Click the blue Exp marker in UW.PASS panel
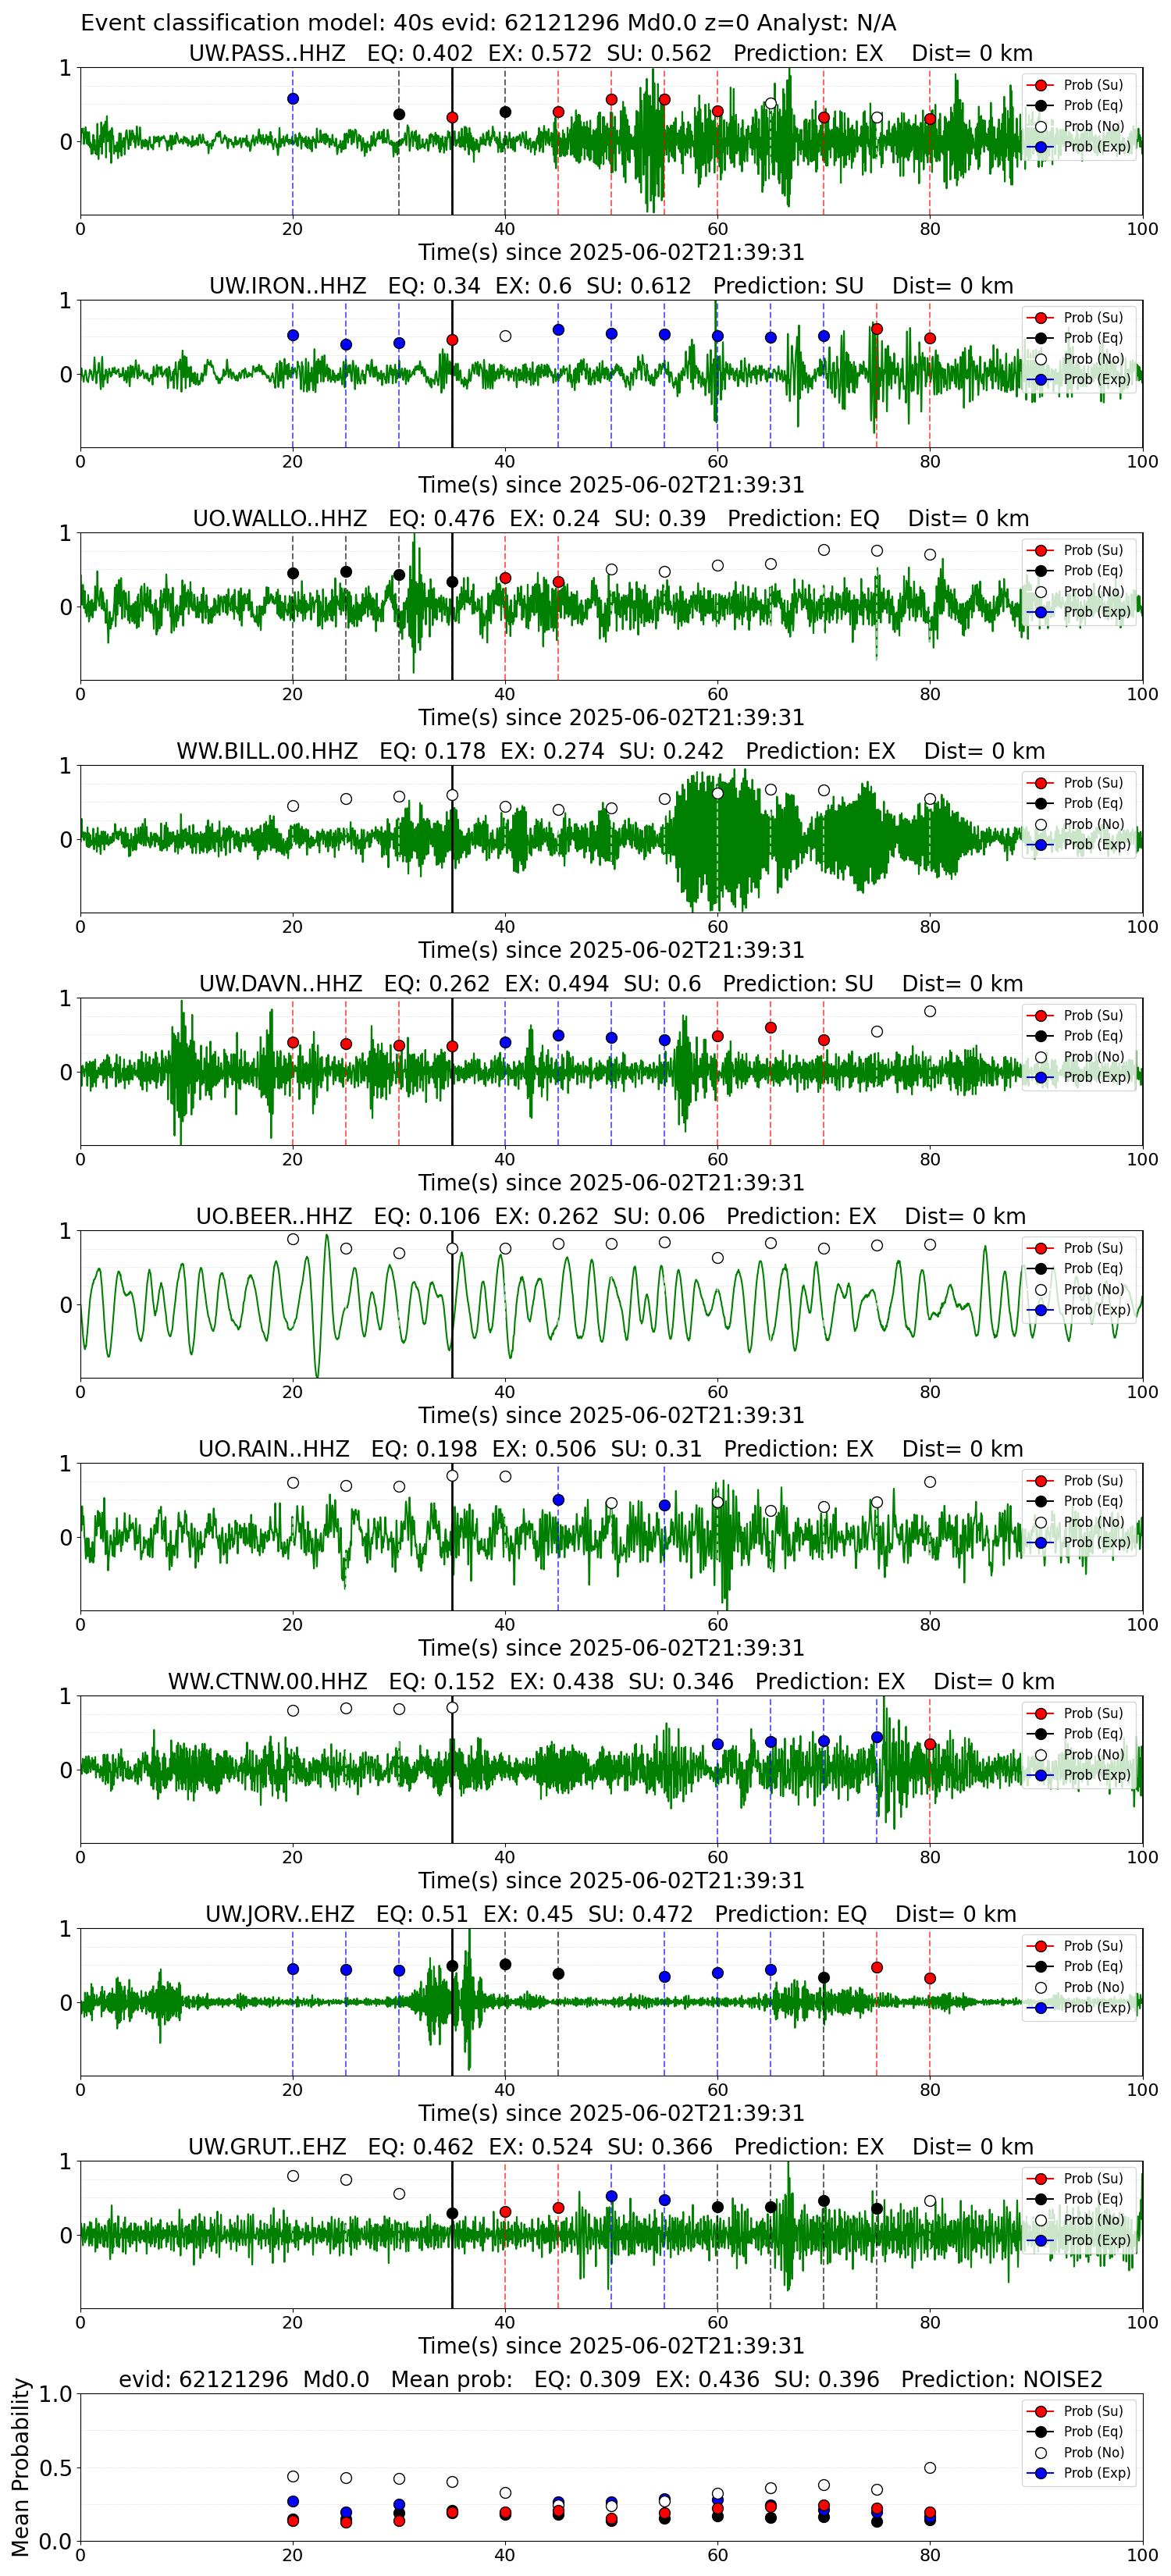This screenshot has height=2576, width=1171. (x=293, y=99)
